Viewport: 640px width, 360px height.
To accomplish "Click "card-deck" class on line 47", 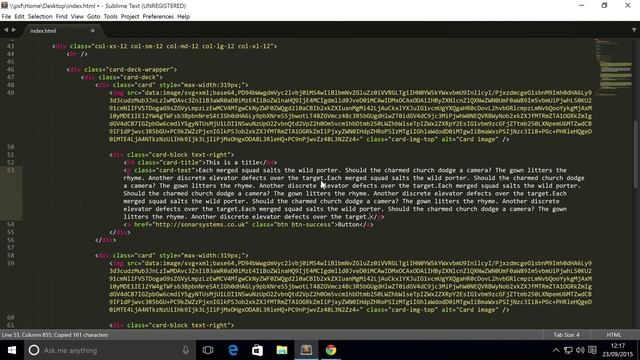I will pyautogui.click(x=139, y=77).
